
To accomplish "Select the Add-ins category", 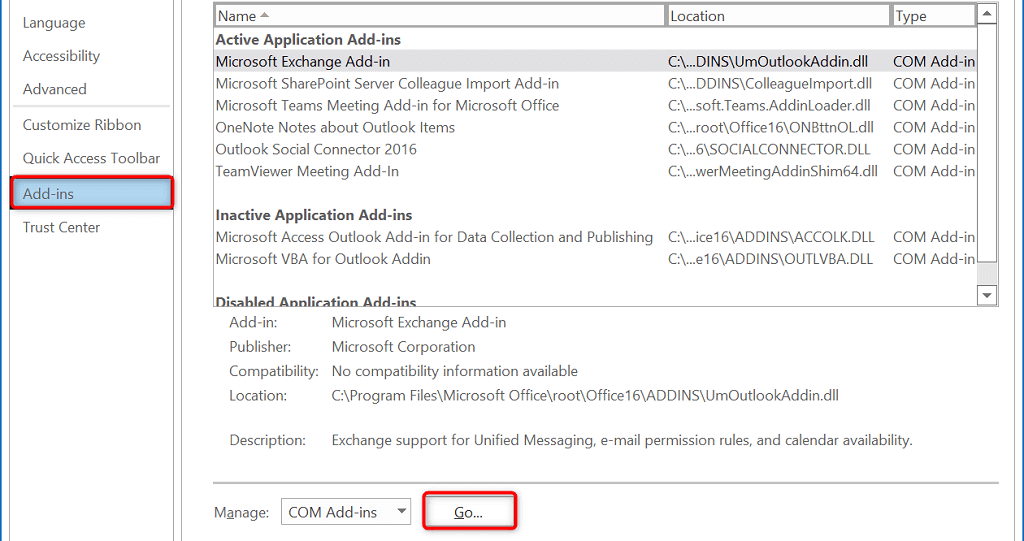I will pyautogui.click(x=91, y=194).
